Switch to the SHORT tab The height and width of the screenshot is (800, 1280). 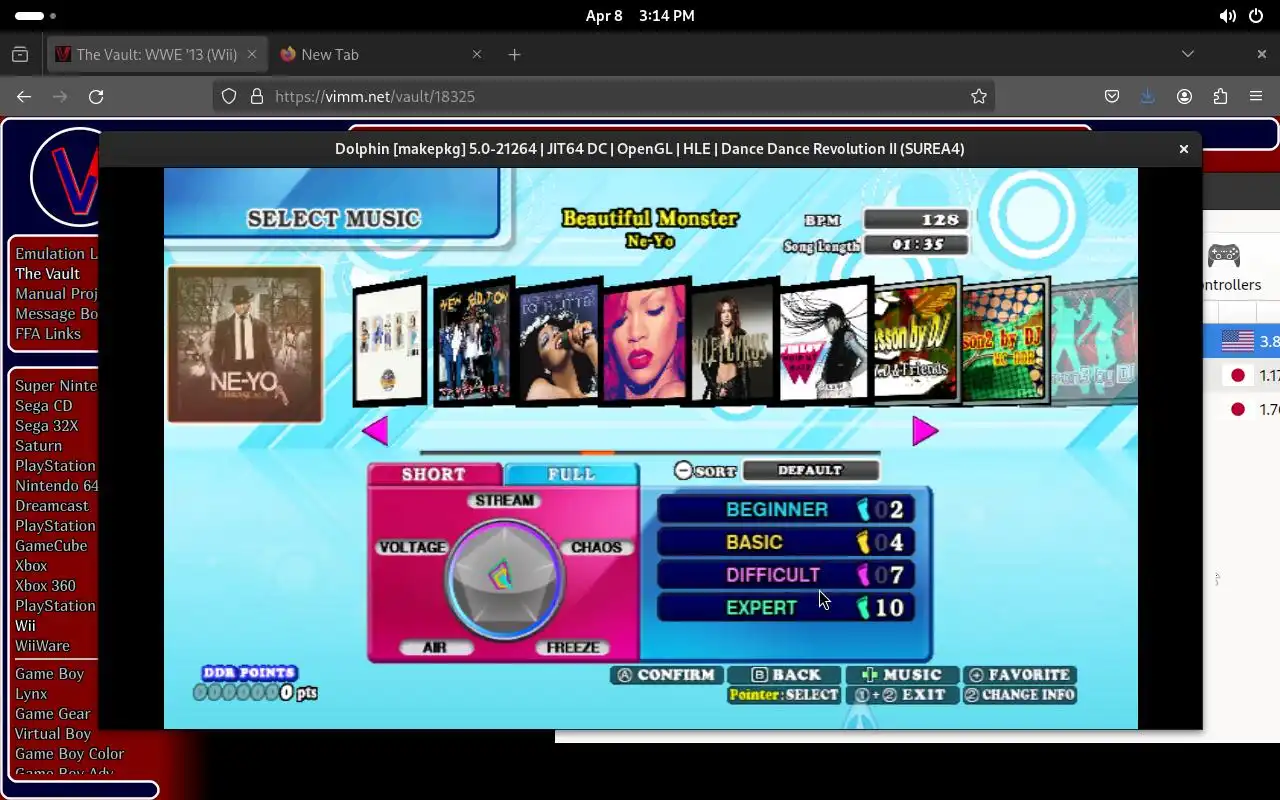click(x=434, y=474)
